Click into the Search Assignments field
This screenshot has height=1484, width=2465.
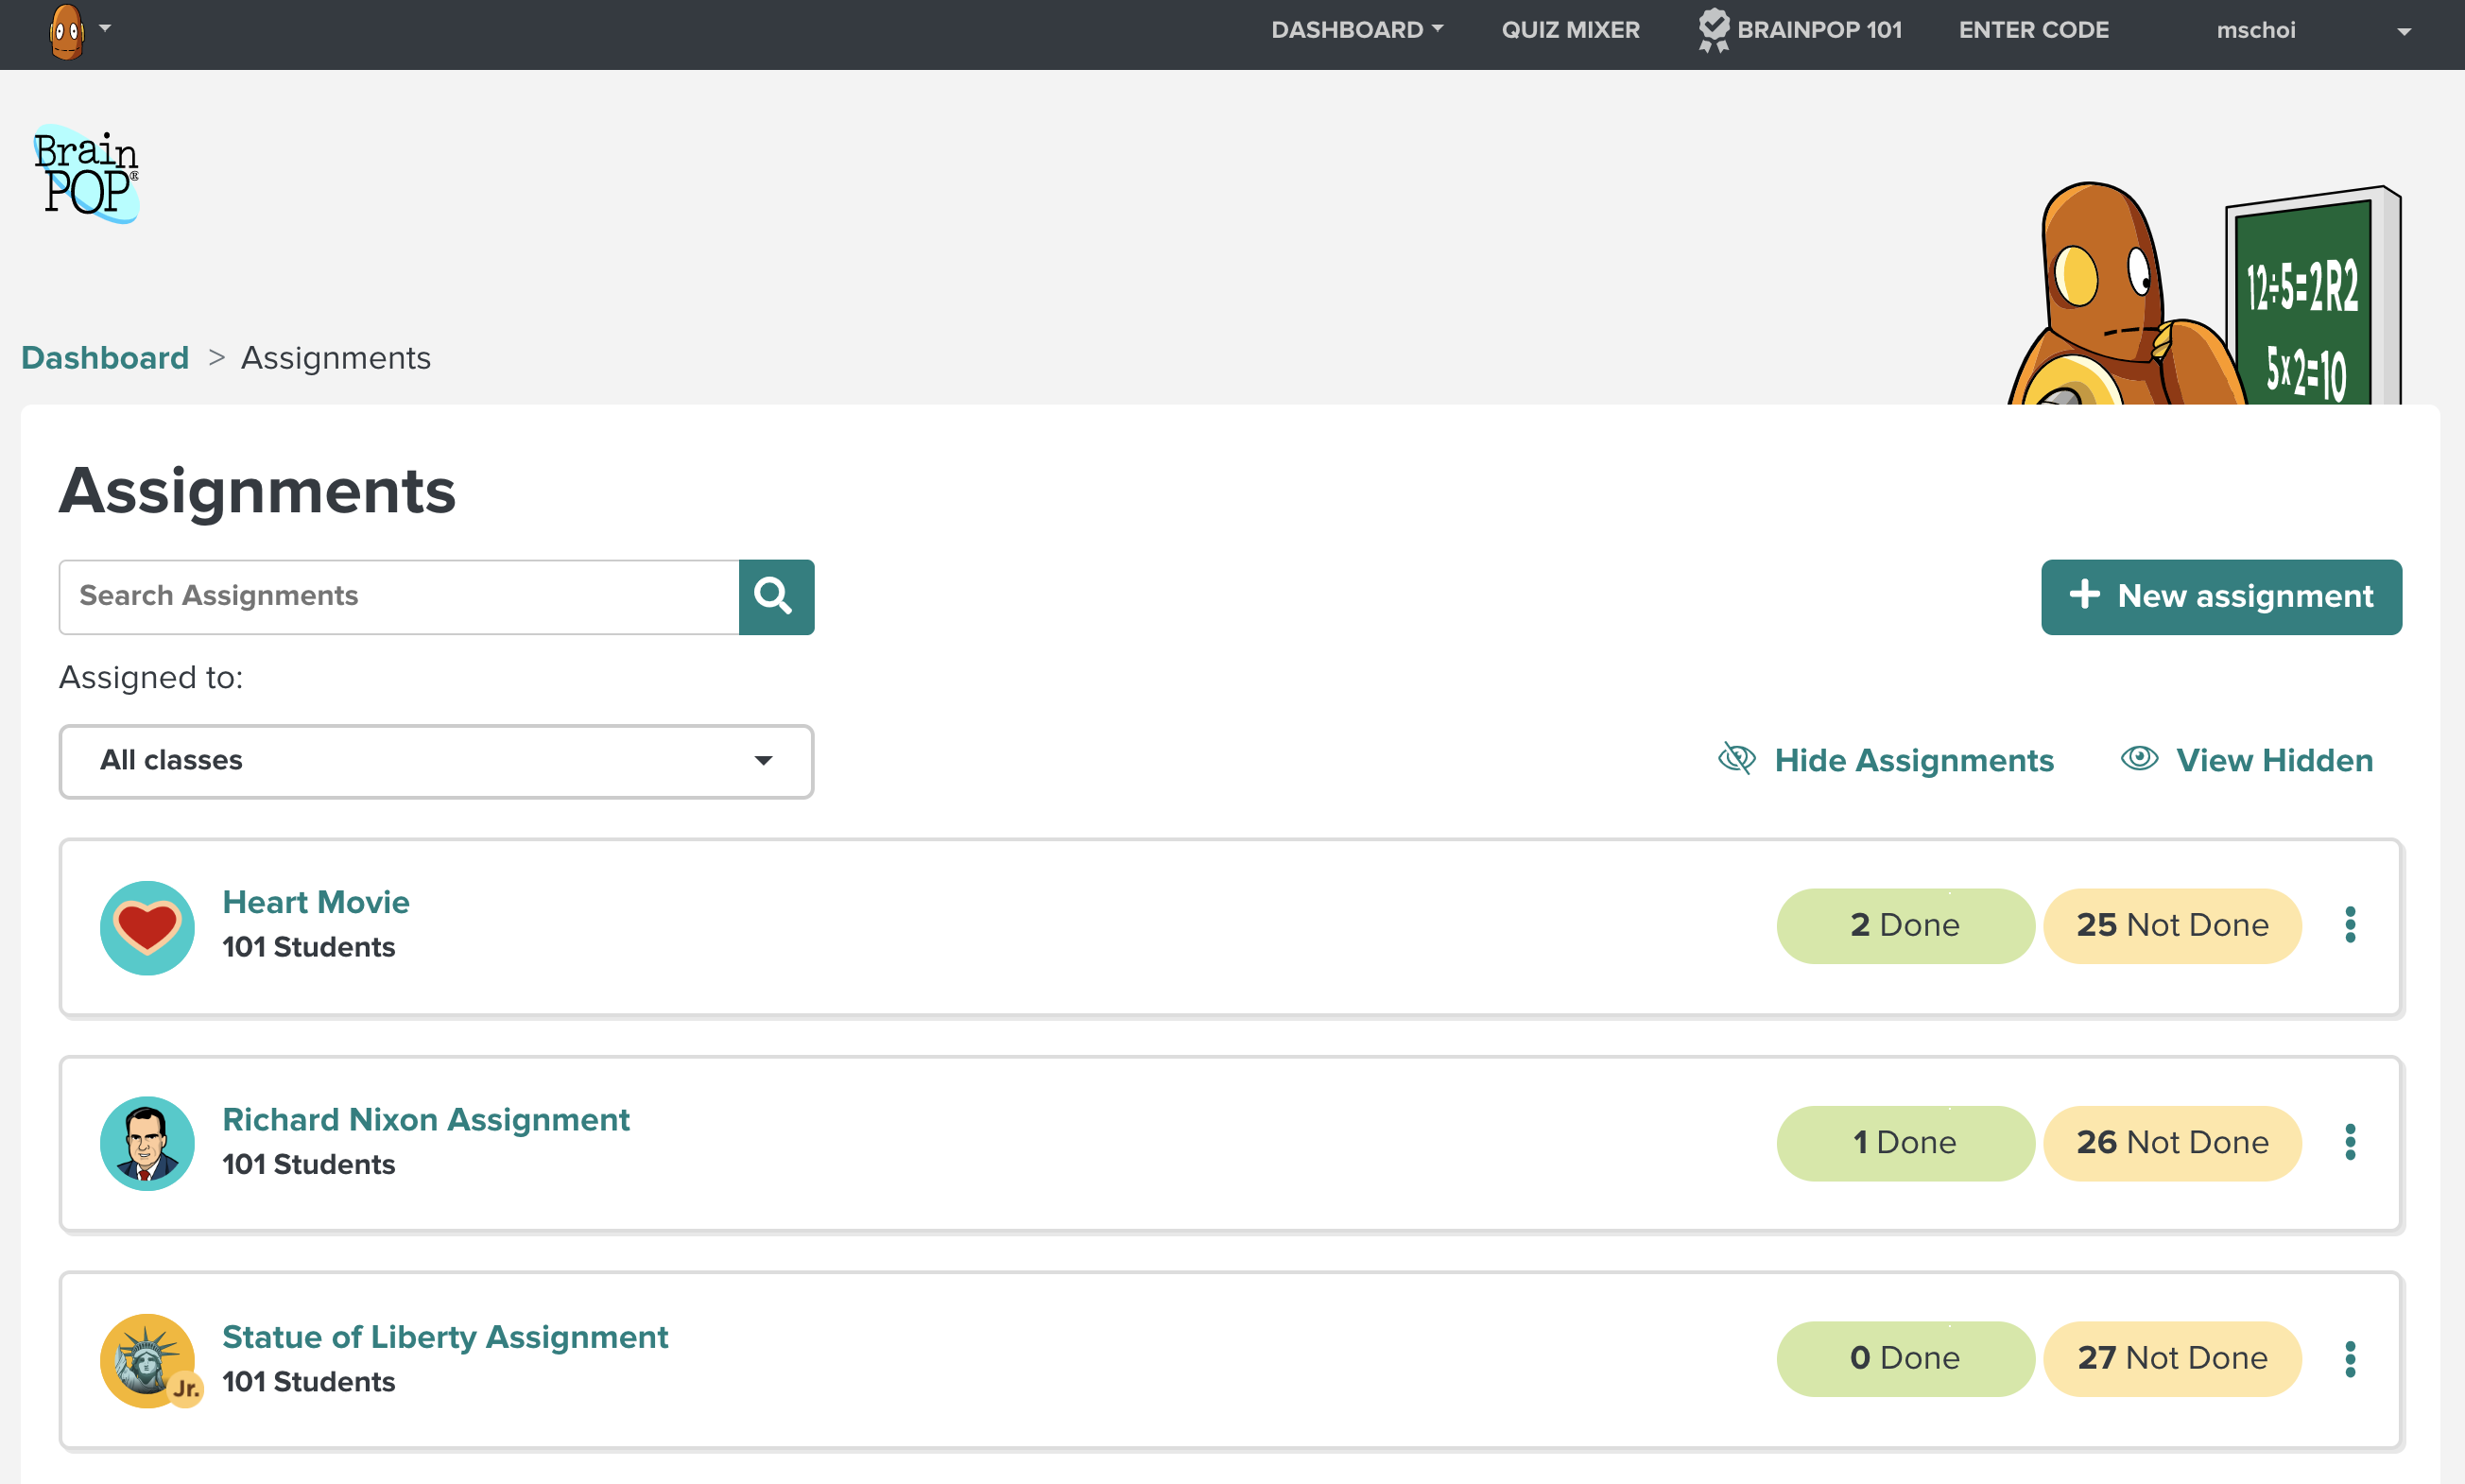(x=399, y=596)
